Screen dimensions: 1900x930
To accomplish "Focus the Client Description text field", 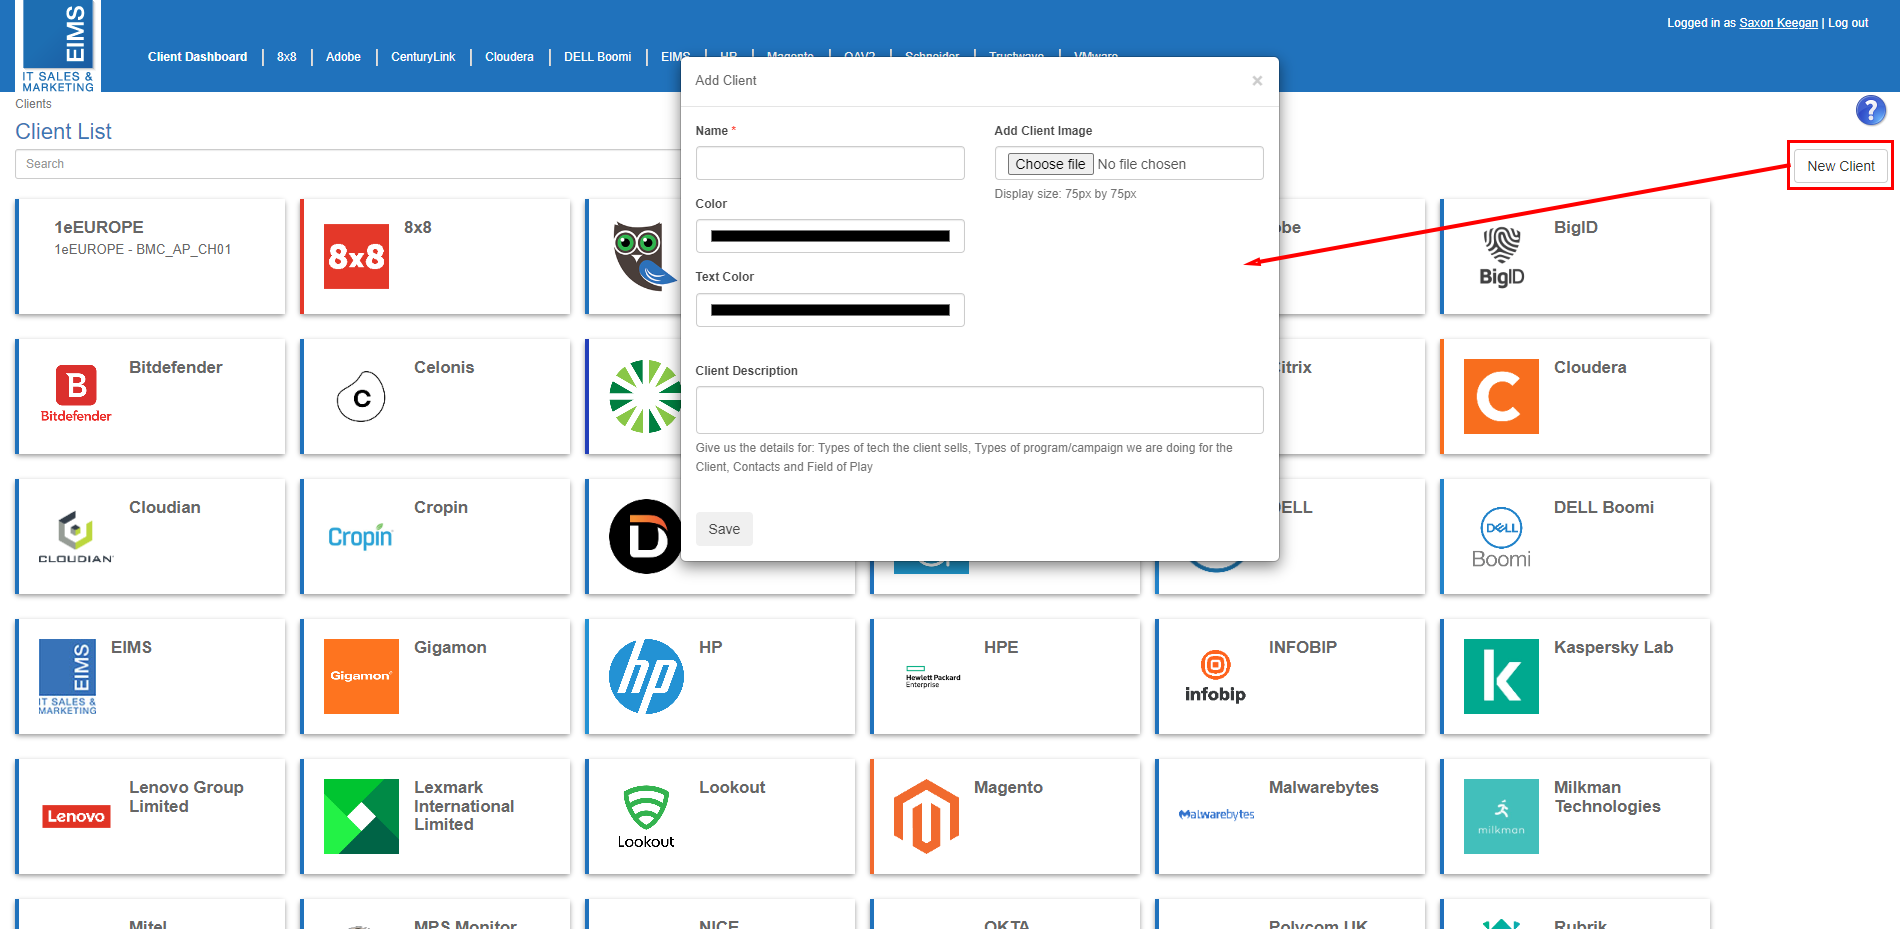I will click(x=979, y=410).
